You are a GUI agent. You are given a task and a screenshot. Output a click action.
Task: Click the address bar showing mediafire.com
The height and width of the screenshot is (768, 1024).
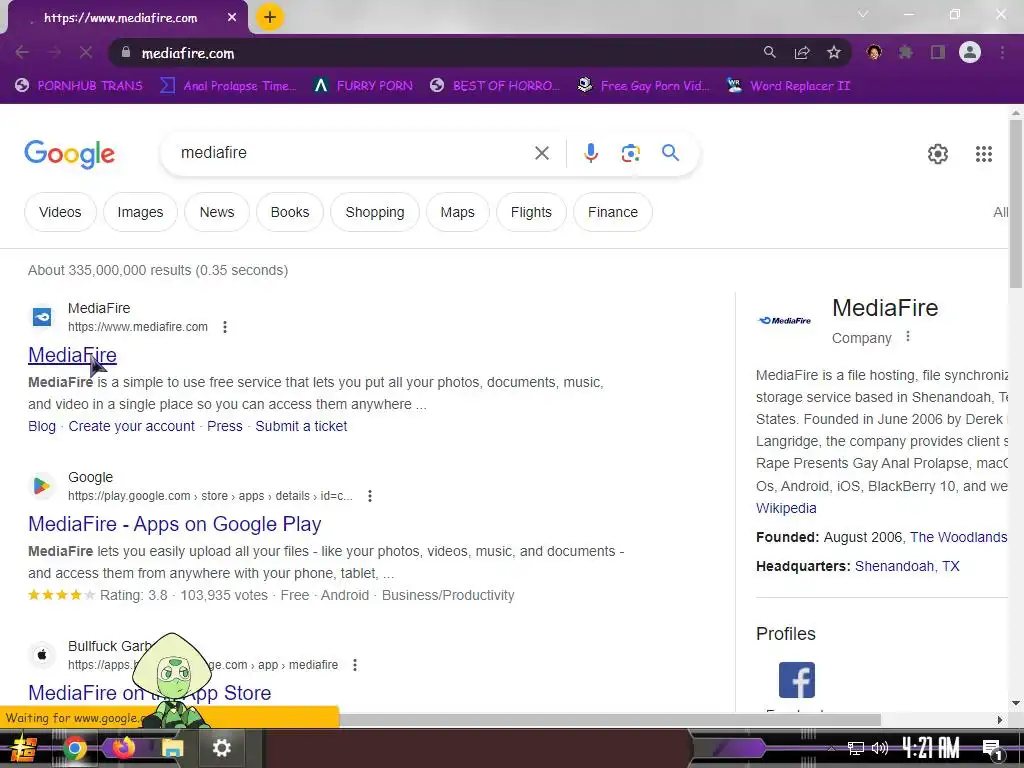click(x=431, y=53)
